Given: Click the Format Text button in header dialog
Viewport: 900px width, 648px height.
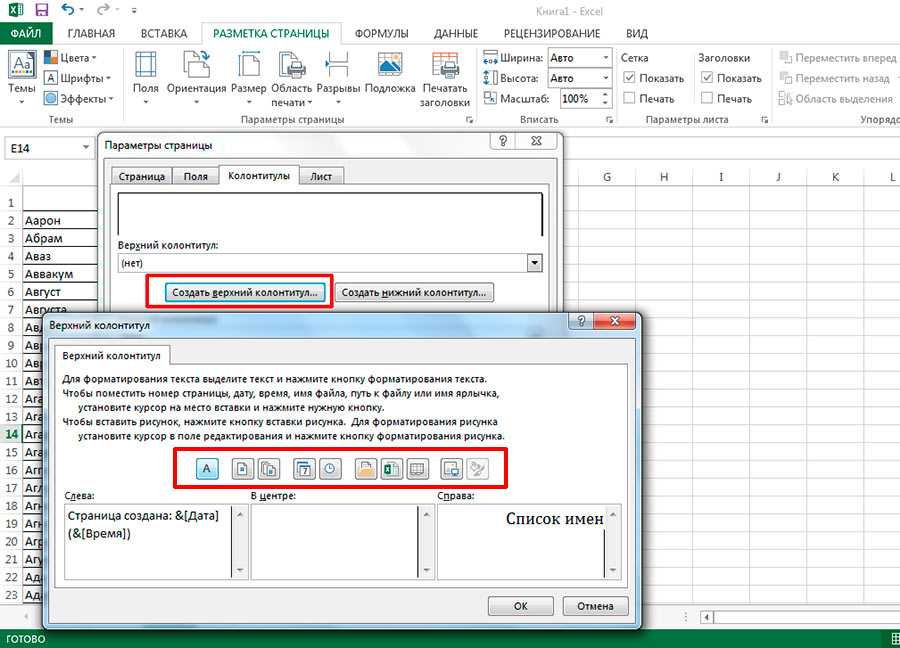Looking at the screenshot, I should point(207,468).
